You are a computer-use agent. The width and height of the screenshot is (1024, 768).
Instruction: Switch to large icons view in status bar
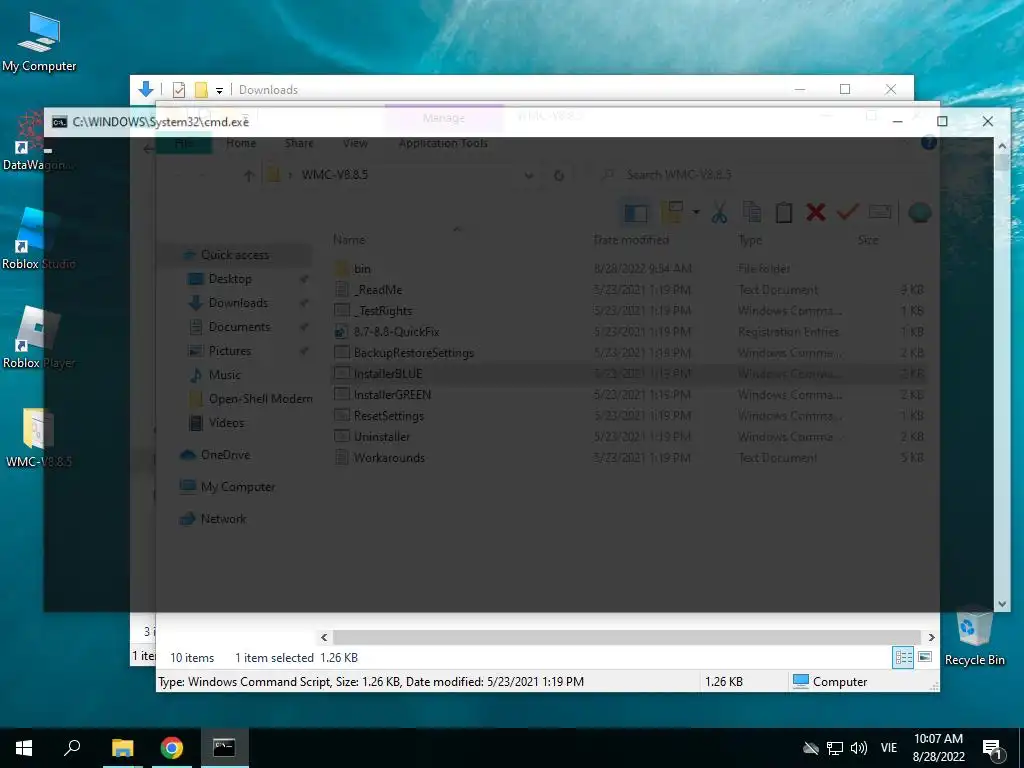pos(925,657)
